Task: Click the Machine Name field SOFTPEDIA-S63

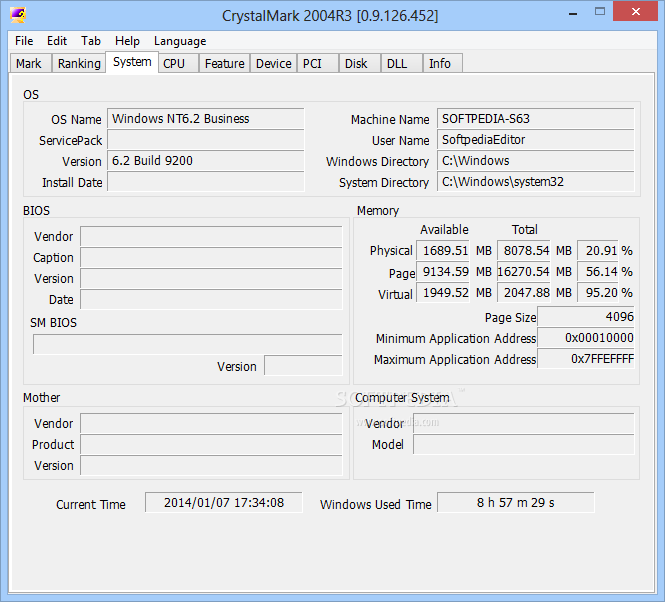Action: pyautogui.click(x=536, y=119)
